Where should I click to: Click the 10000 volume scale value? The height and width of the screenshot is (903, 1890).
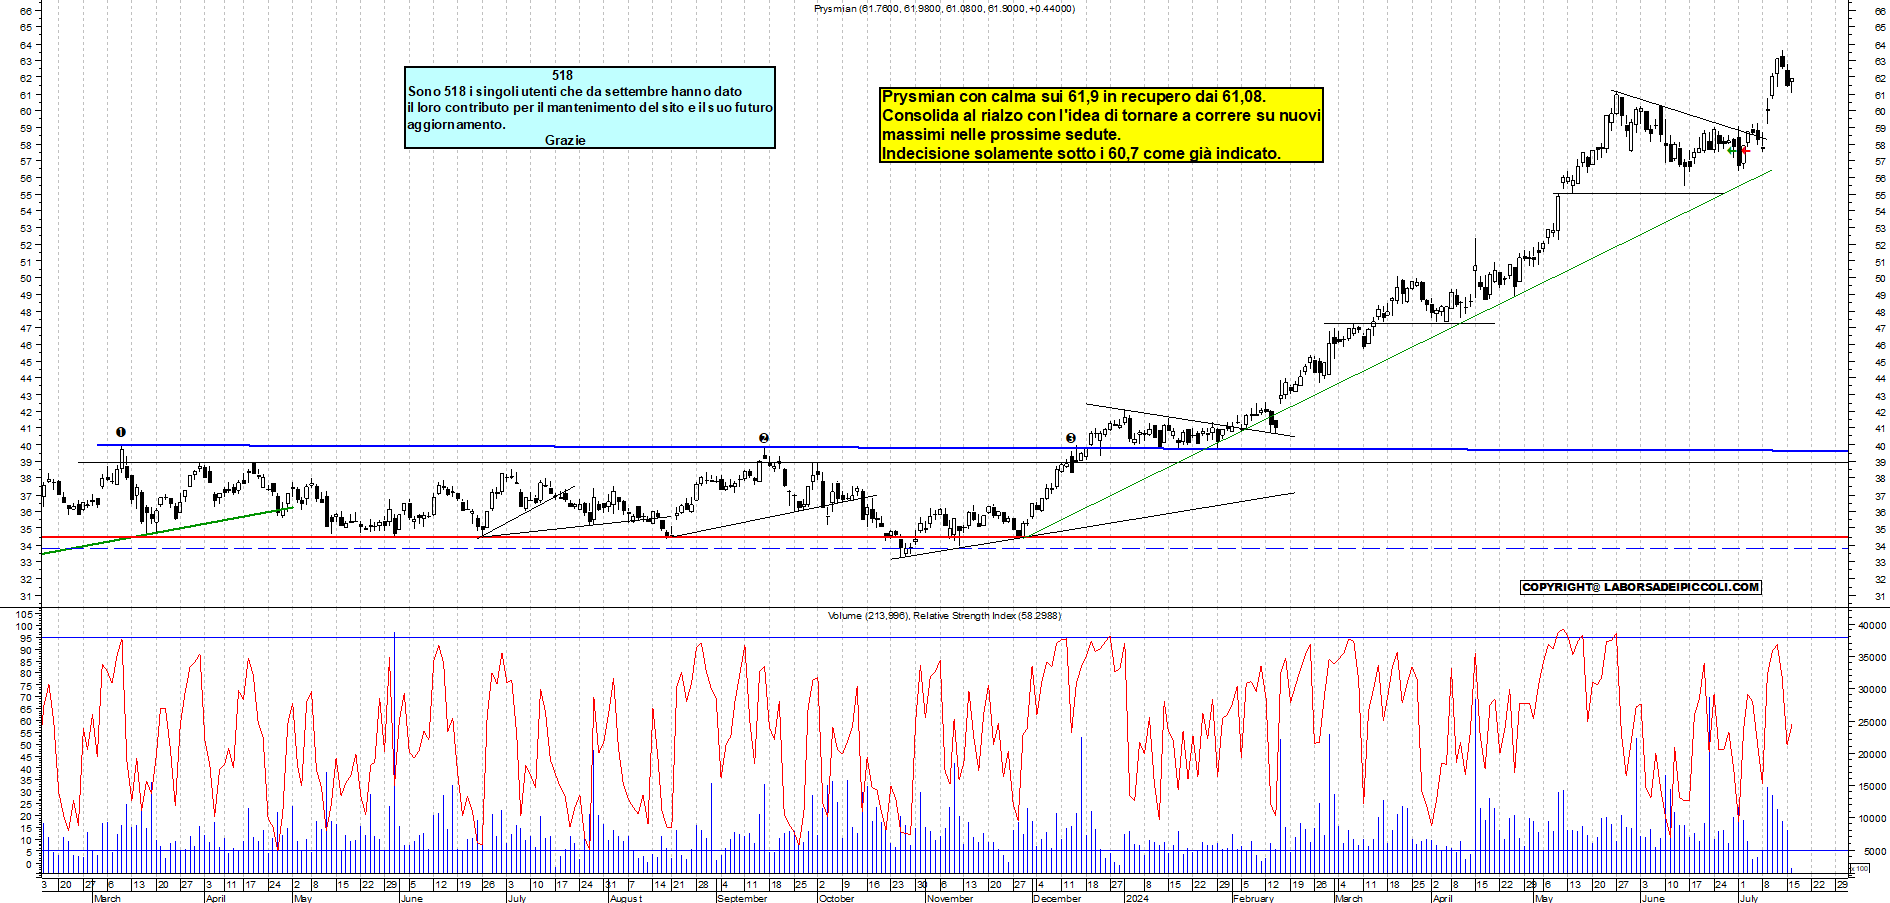(1872, 819)
